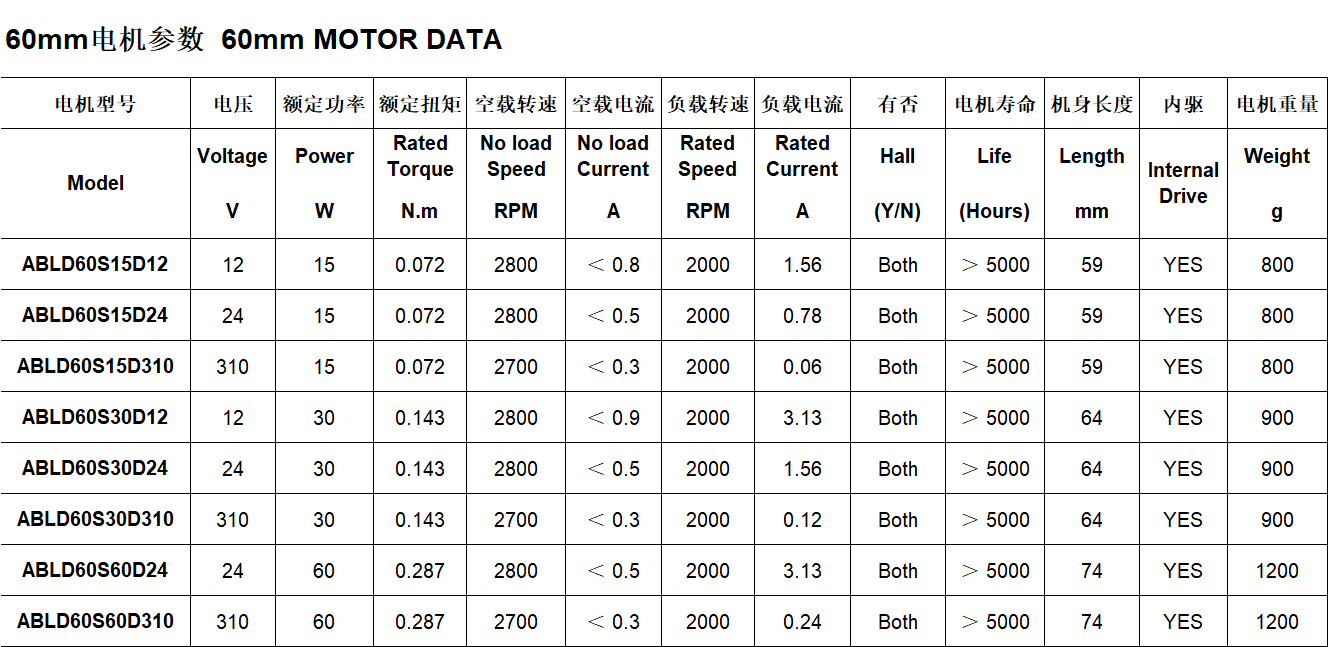Select the ABLD60S60D24 model cell

pos(95,570)
